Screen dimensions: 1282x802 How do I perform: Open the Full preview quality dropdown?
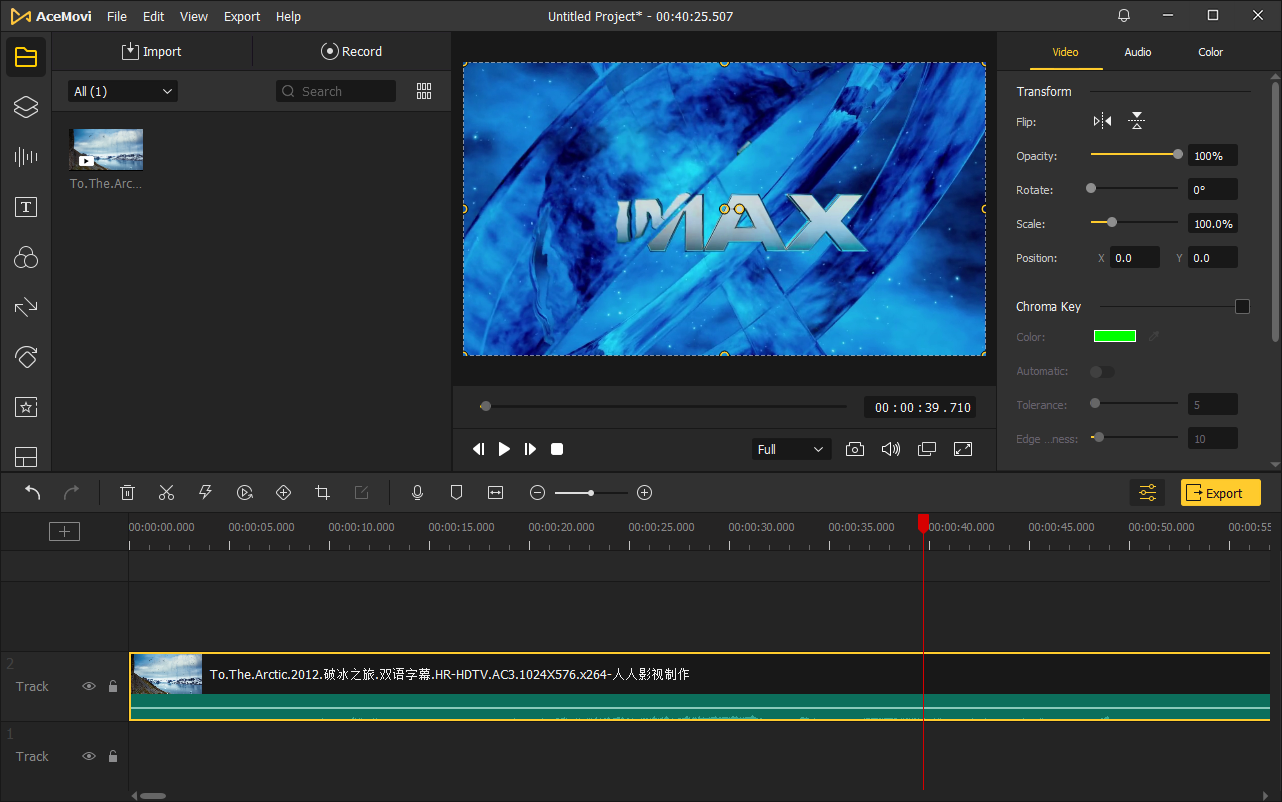coord(791,449)
